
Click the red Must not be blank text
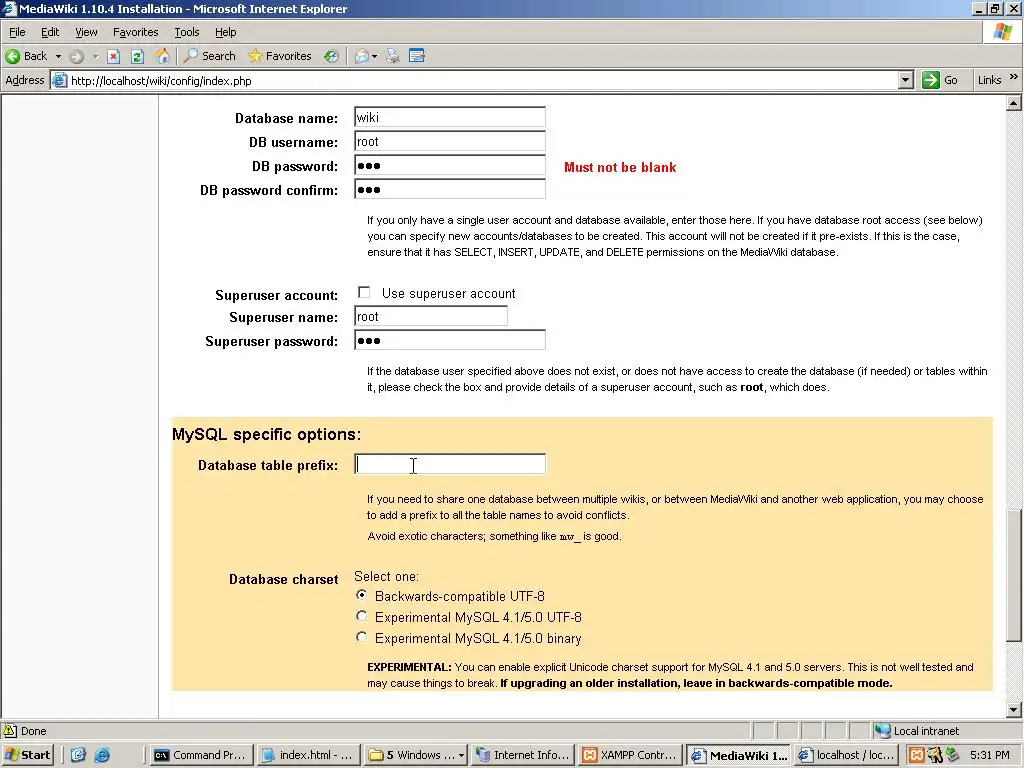point(620,167)
